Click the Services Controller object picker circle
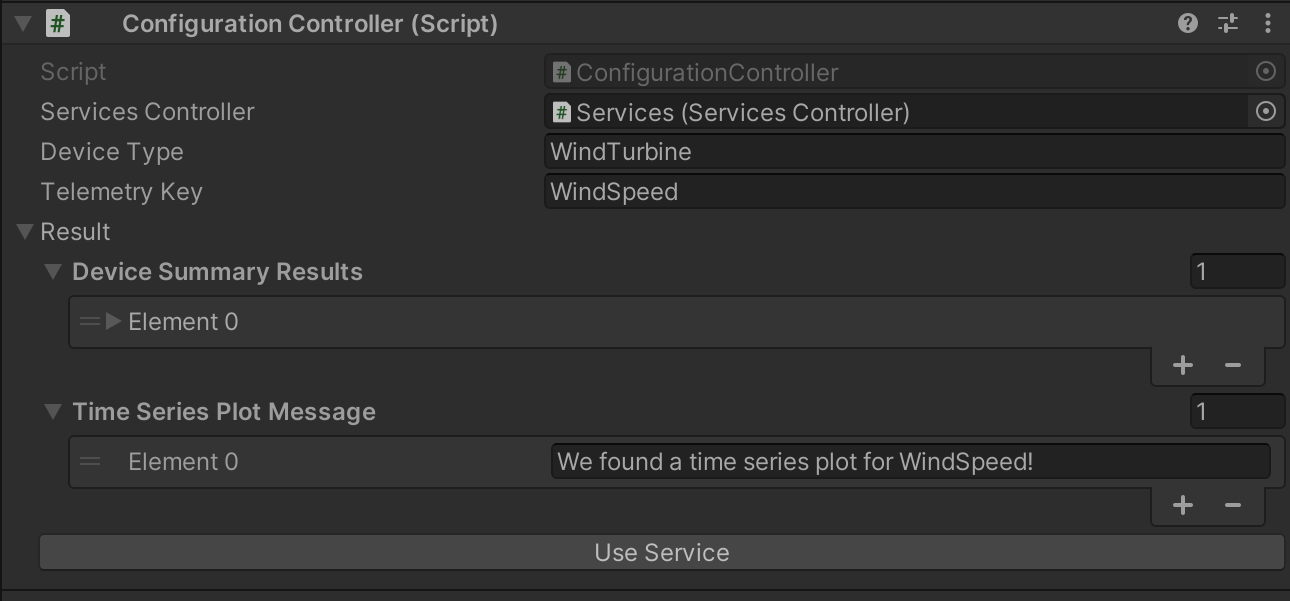Viewport: 1290px width, 601px height. 1265,111
